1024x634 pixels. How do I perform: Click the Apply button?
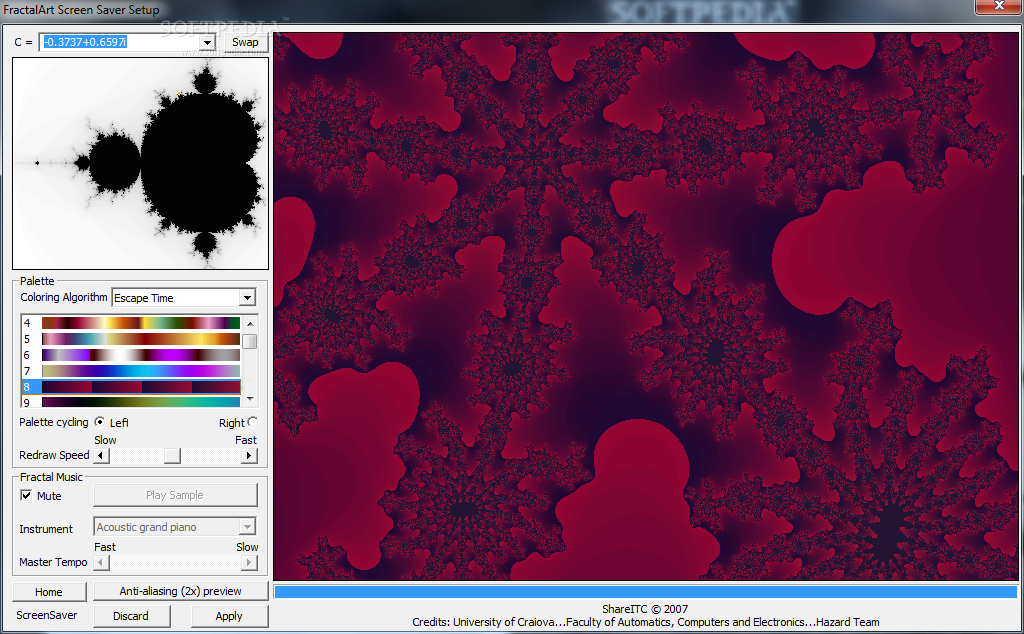(x=229, y=616)
